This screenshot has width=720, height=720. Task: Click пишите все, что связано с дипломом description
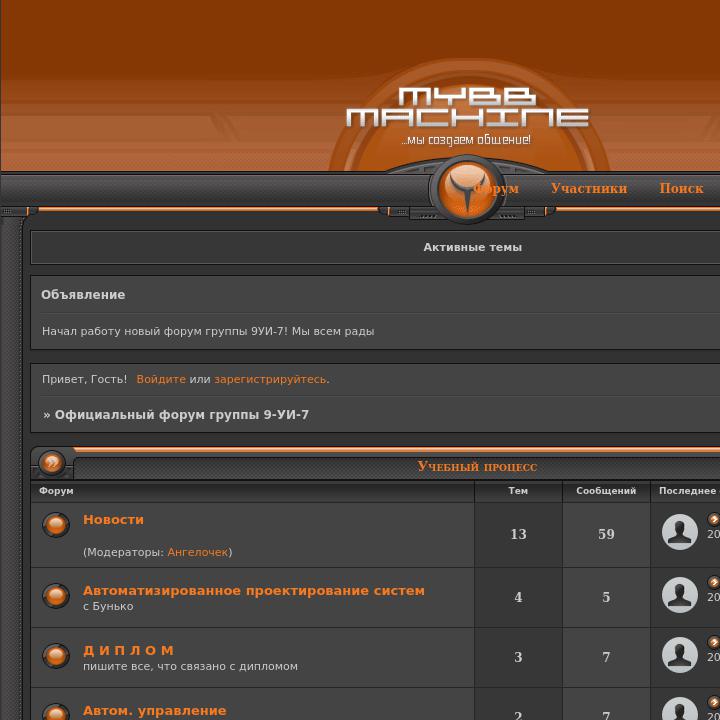[190, 666]
